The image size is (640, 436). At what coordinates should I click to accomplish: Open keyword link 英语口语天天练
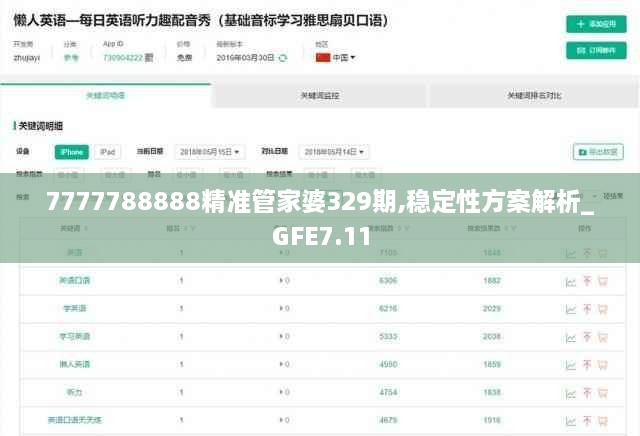(75, 420)
